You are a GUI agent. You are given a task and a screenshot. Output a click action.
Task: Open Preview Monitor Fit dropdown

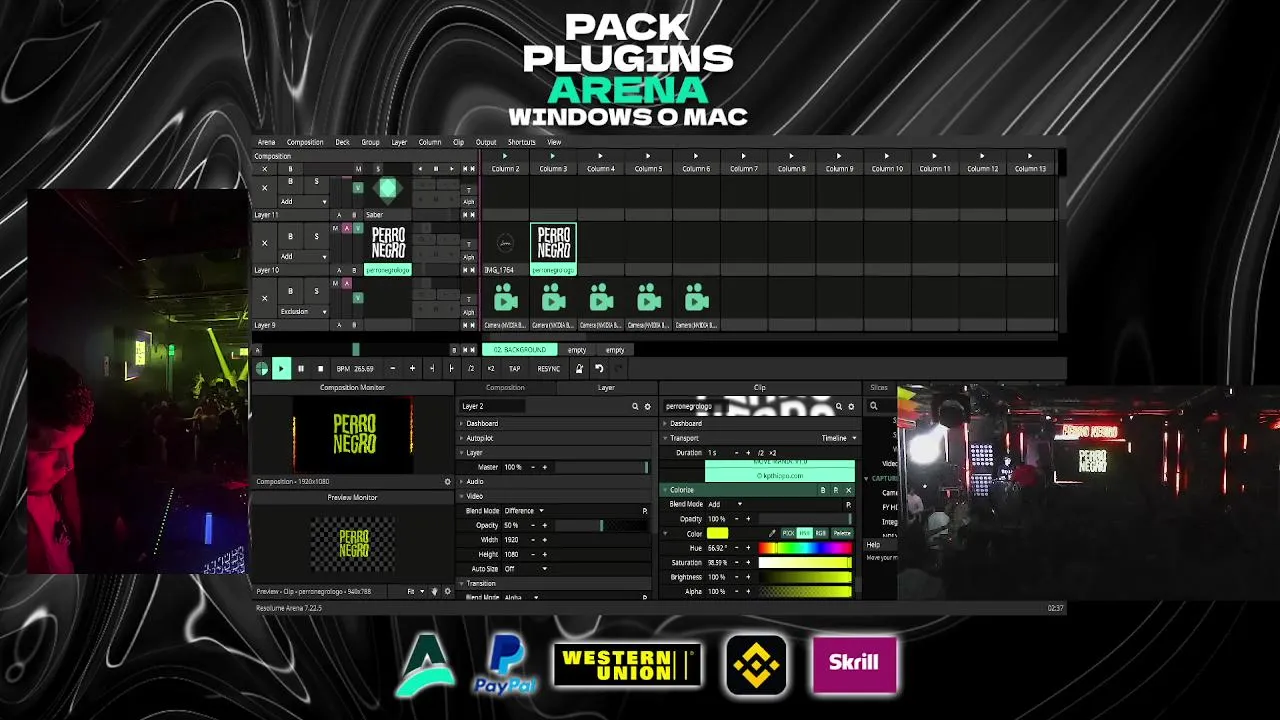pos(414,592)
